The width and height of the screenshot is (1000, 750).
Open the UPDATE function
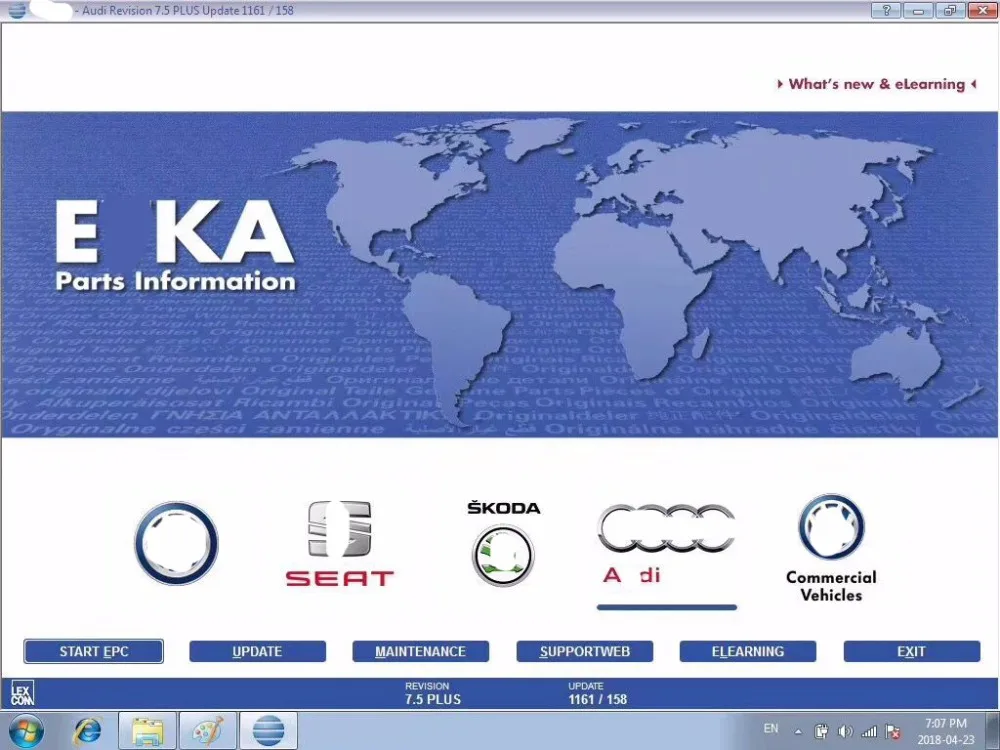[x=258, y=651]
